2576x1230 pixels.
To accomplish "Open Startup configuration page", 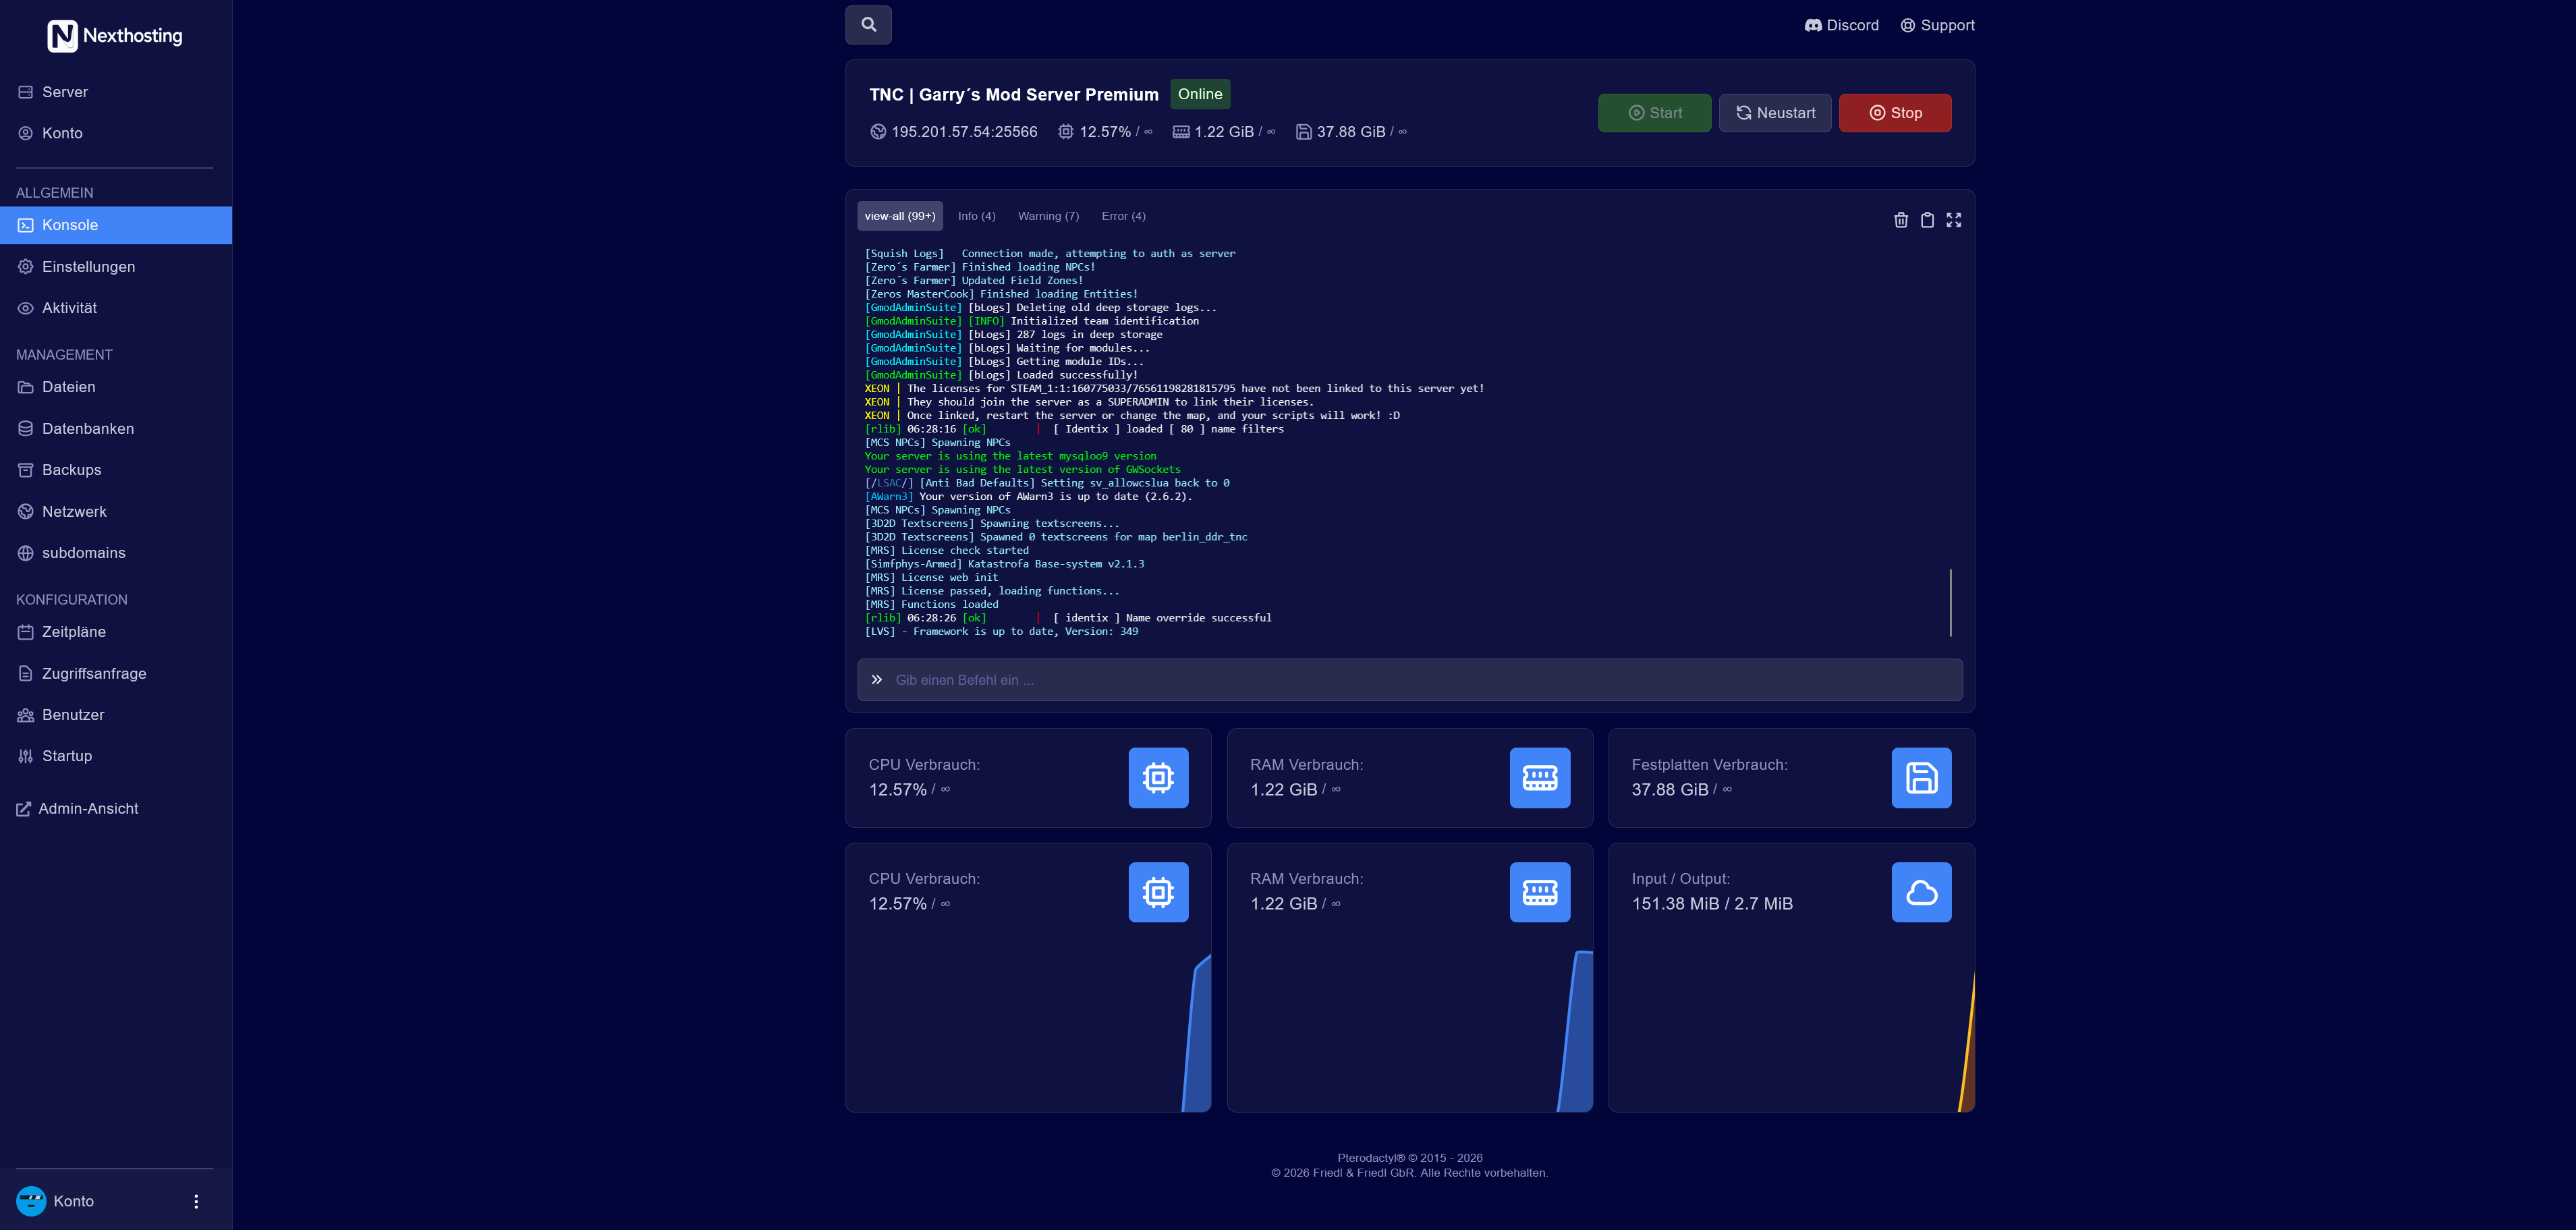I will [x=116, y=756].
